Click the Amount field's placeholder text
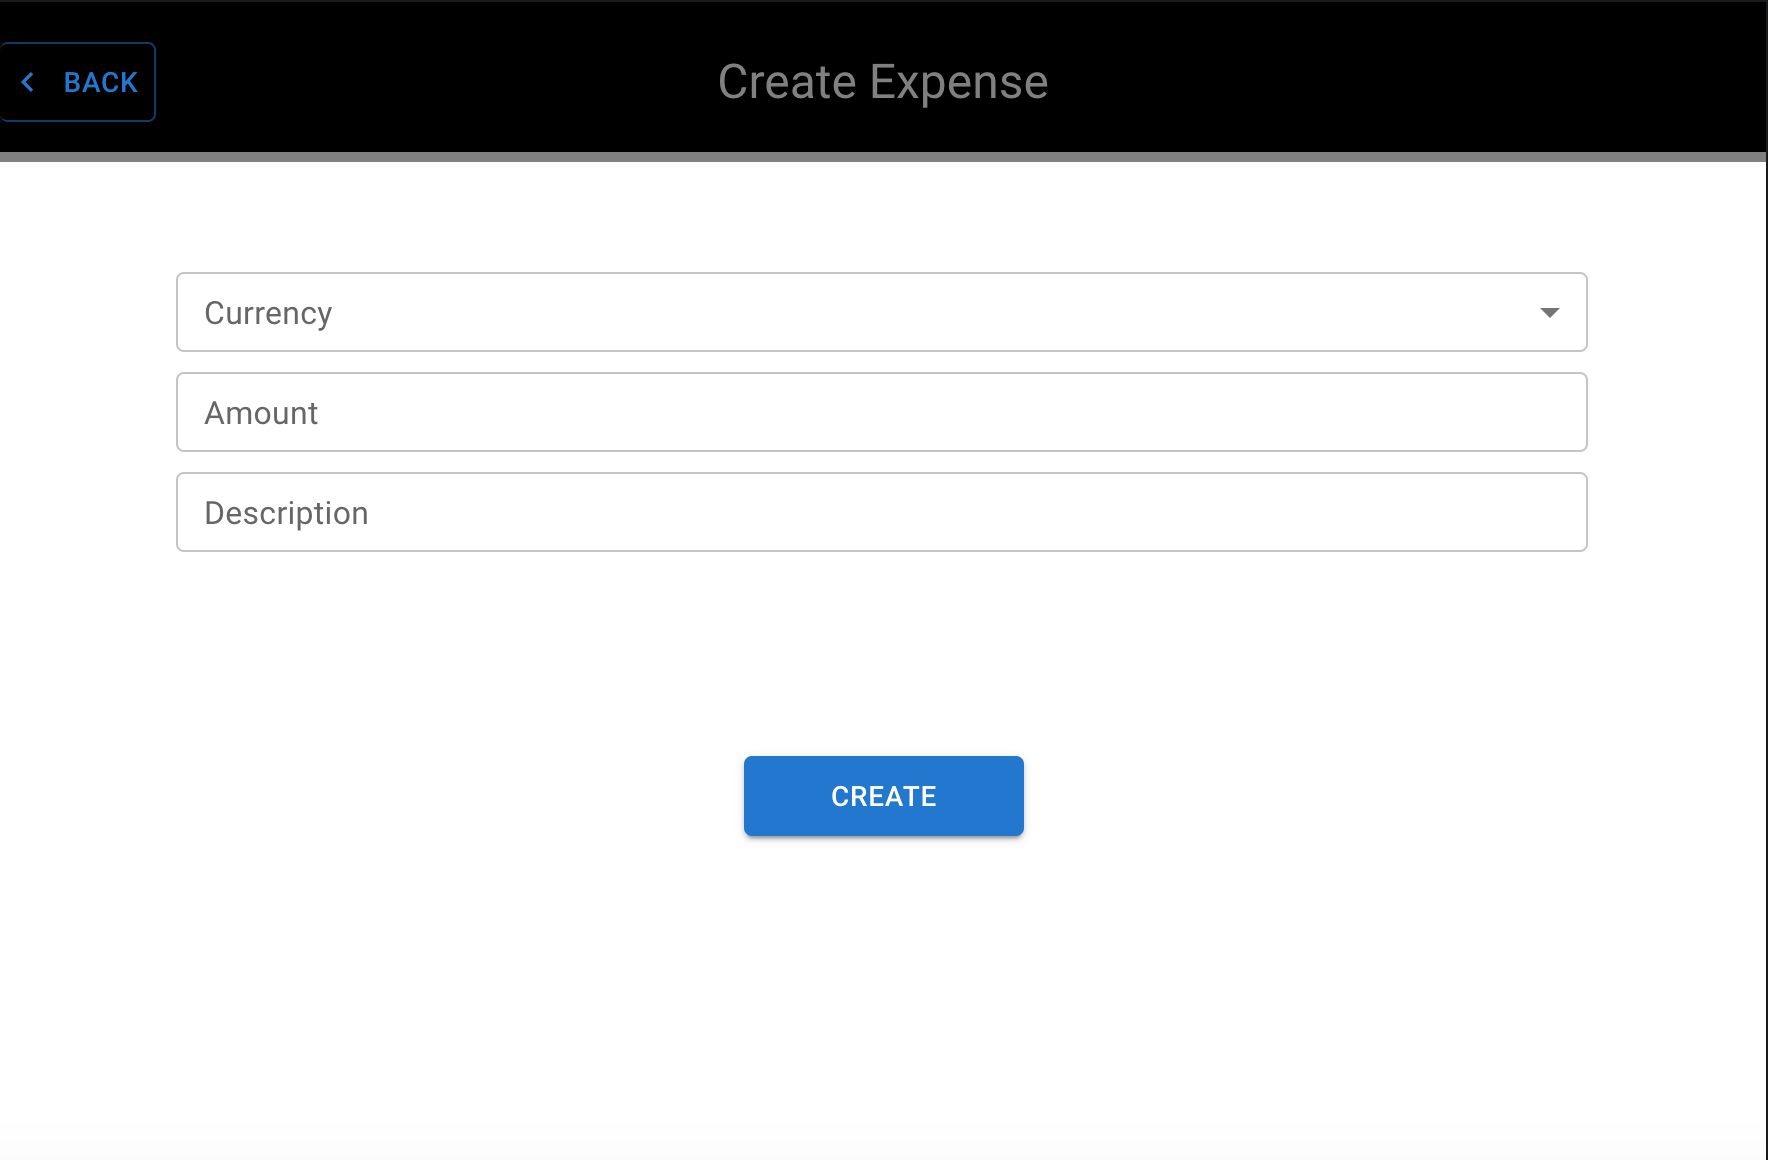Viewport: 1768px width, 1160px height. tap(261, 412)
